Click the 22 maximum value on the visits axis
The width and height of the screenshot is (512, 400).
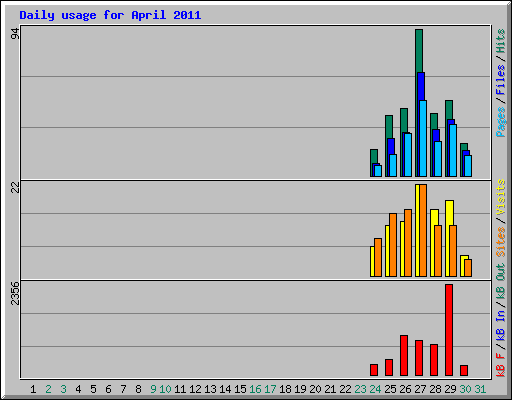15,187
